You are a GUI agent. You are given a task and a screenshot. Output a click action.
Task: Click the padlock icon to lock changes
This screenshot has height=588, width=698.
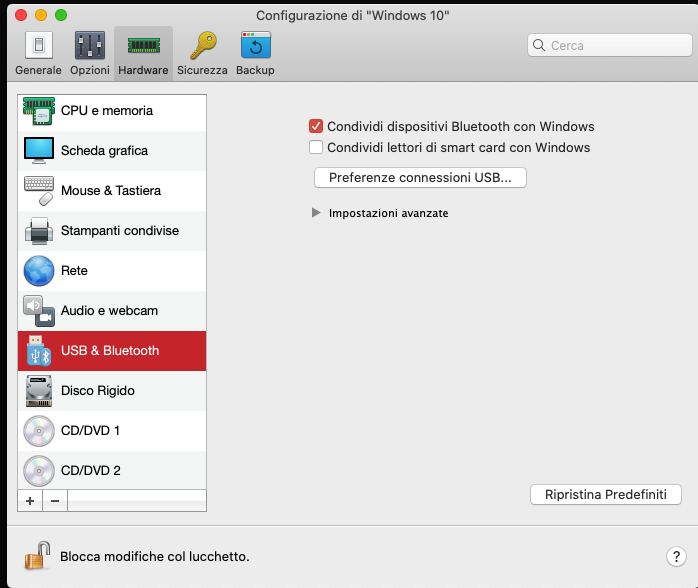37,556
